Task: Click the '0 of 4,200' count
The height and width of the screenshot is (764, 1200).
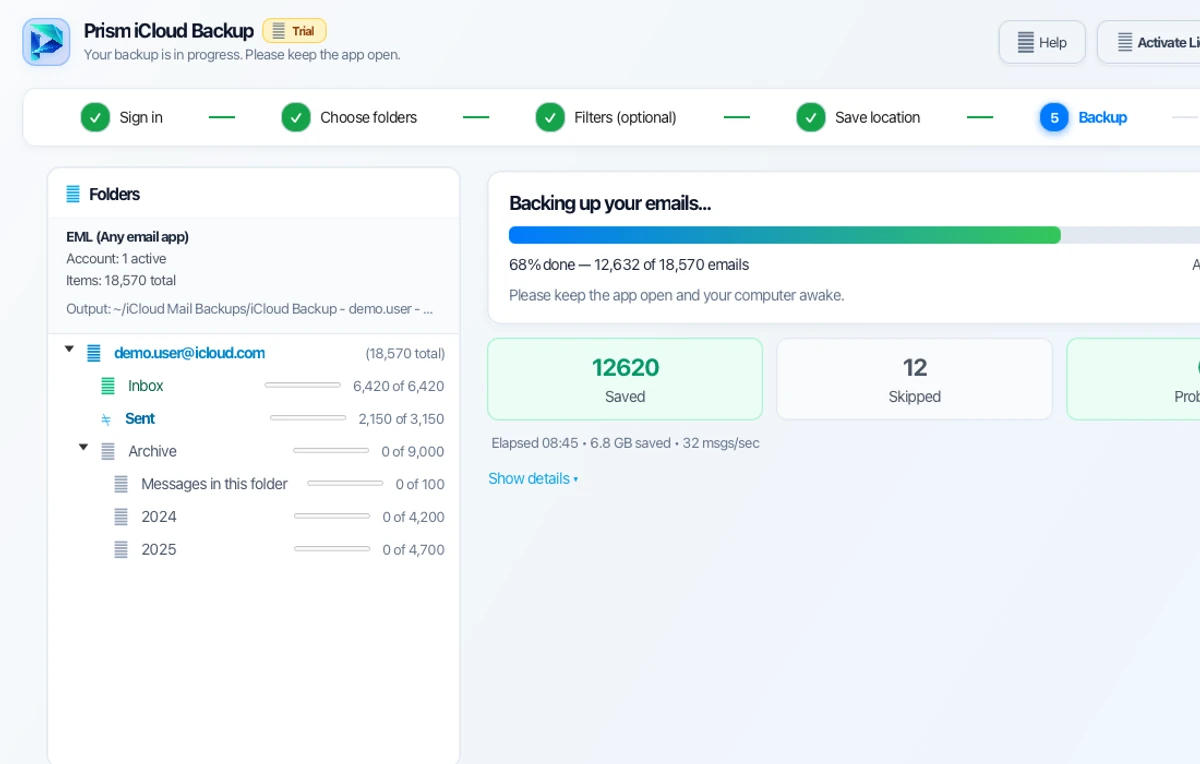Action: [414, 517]
